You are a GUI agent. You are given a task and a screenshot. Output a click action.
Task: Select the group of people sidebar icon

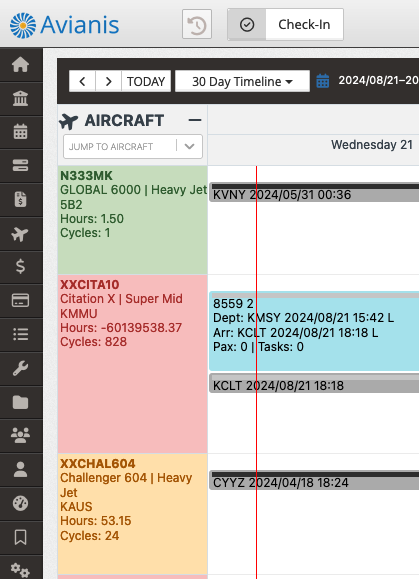20,435
